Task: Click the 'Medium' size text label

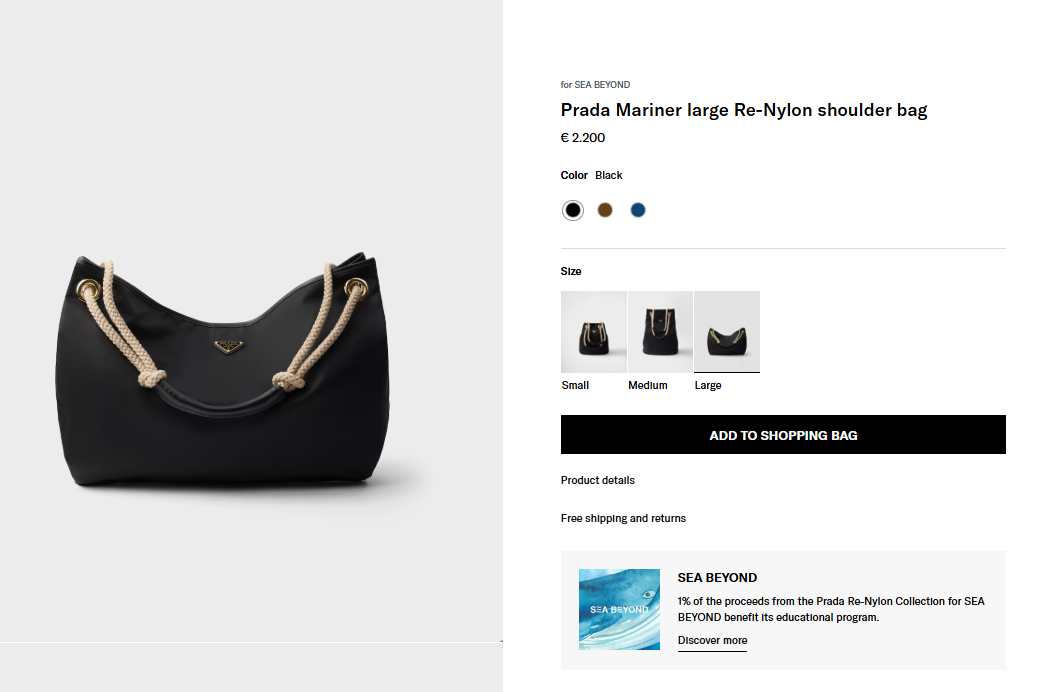Action: coord(648,385)
